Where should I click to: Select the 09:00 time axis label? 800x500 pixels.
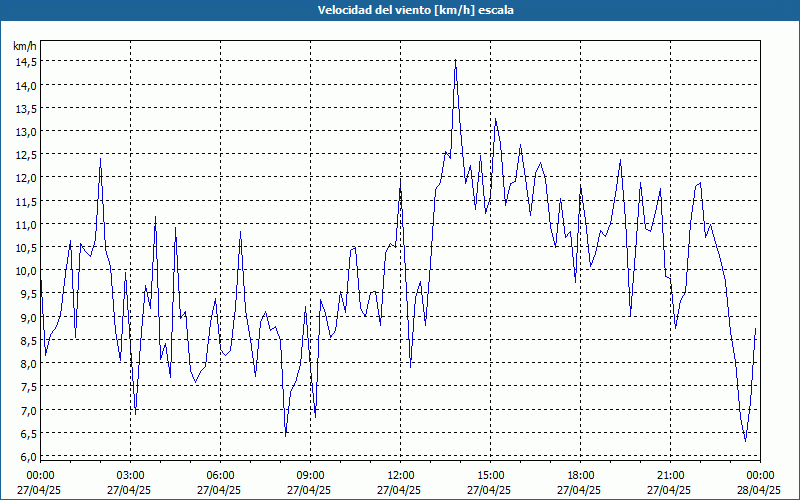point(311,476)
